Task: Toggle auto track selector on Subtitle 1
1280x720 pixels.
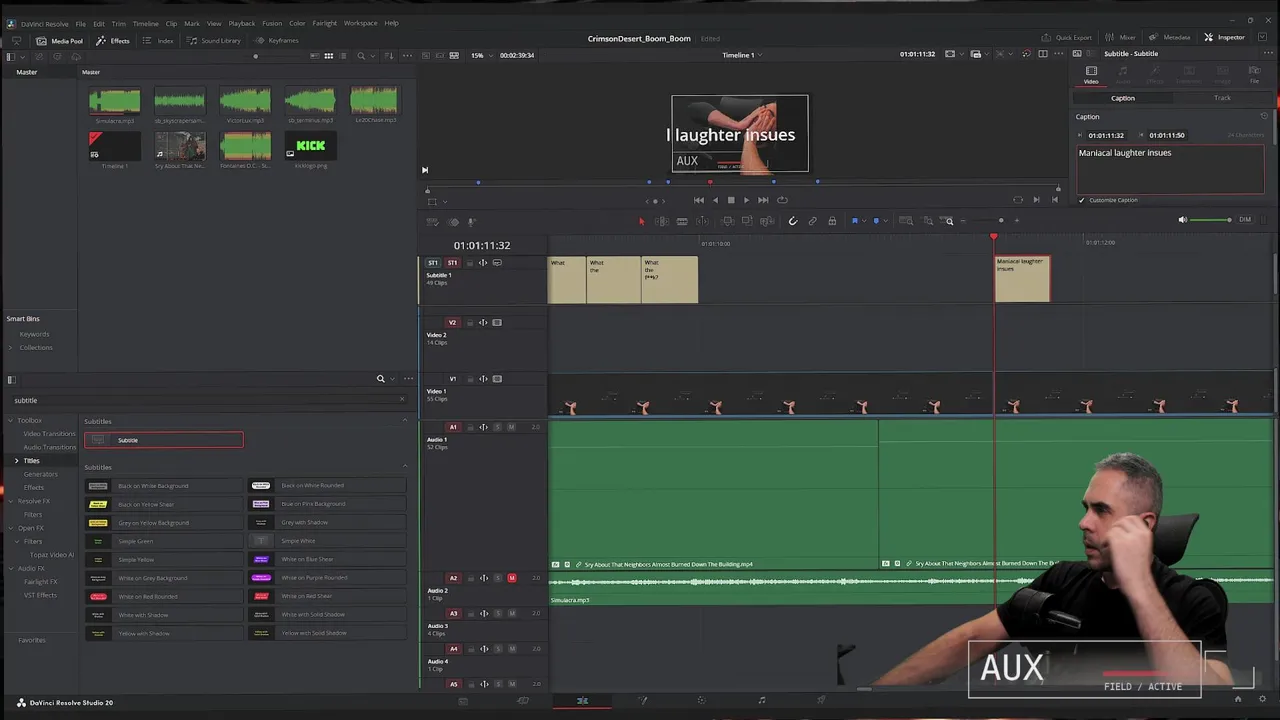Action: pos(483,263)
